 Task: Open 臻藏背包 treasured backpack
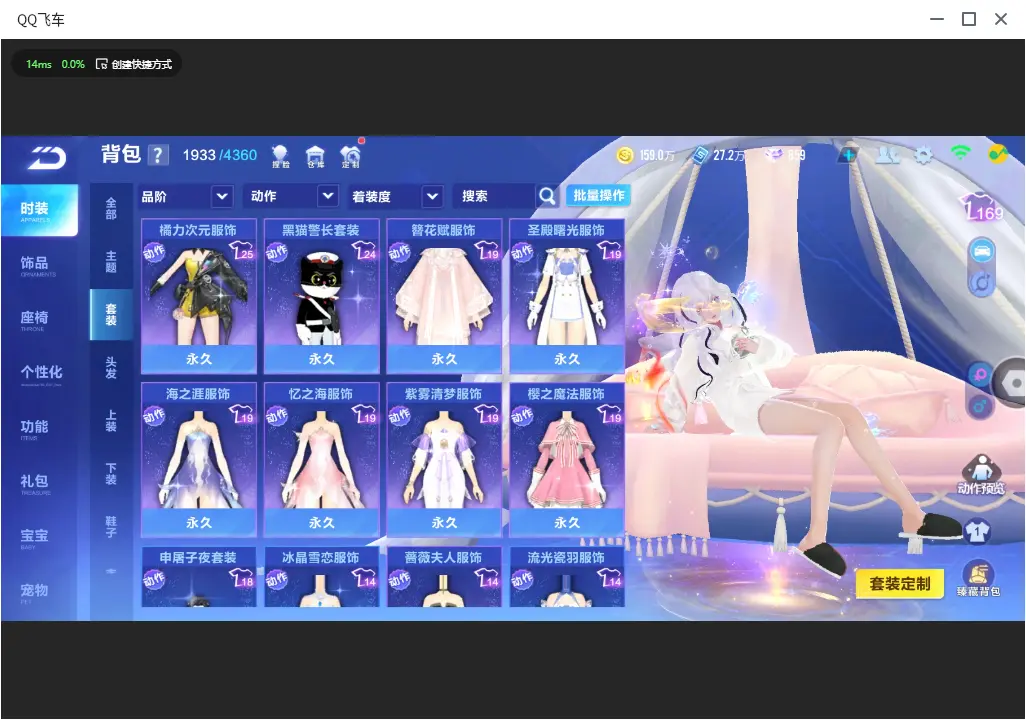pyautogui.click(x=979, y=579)
